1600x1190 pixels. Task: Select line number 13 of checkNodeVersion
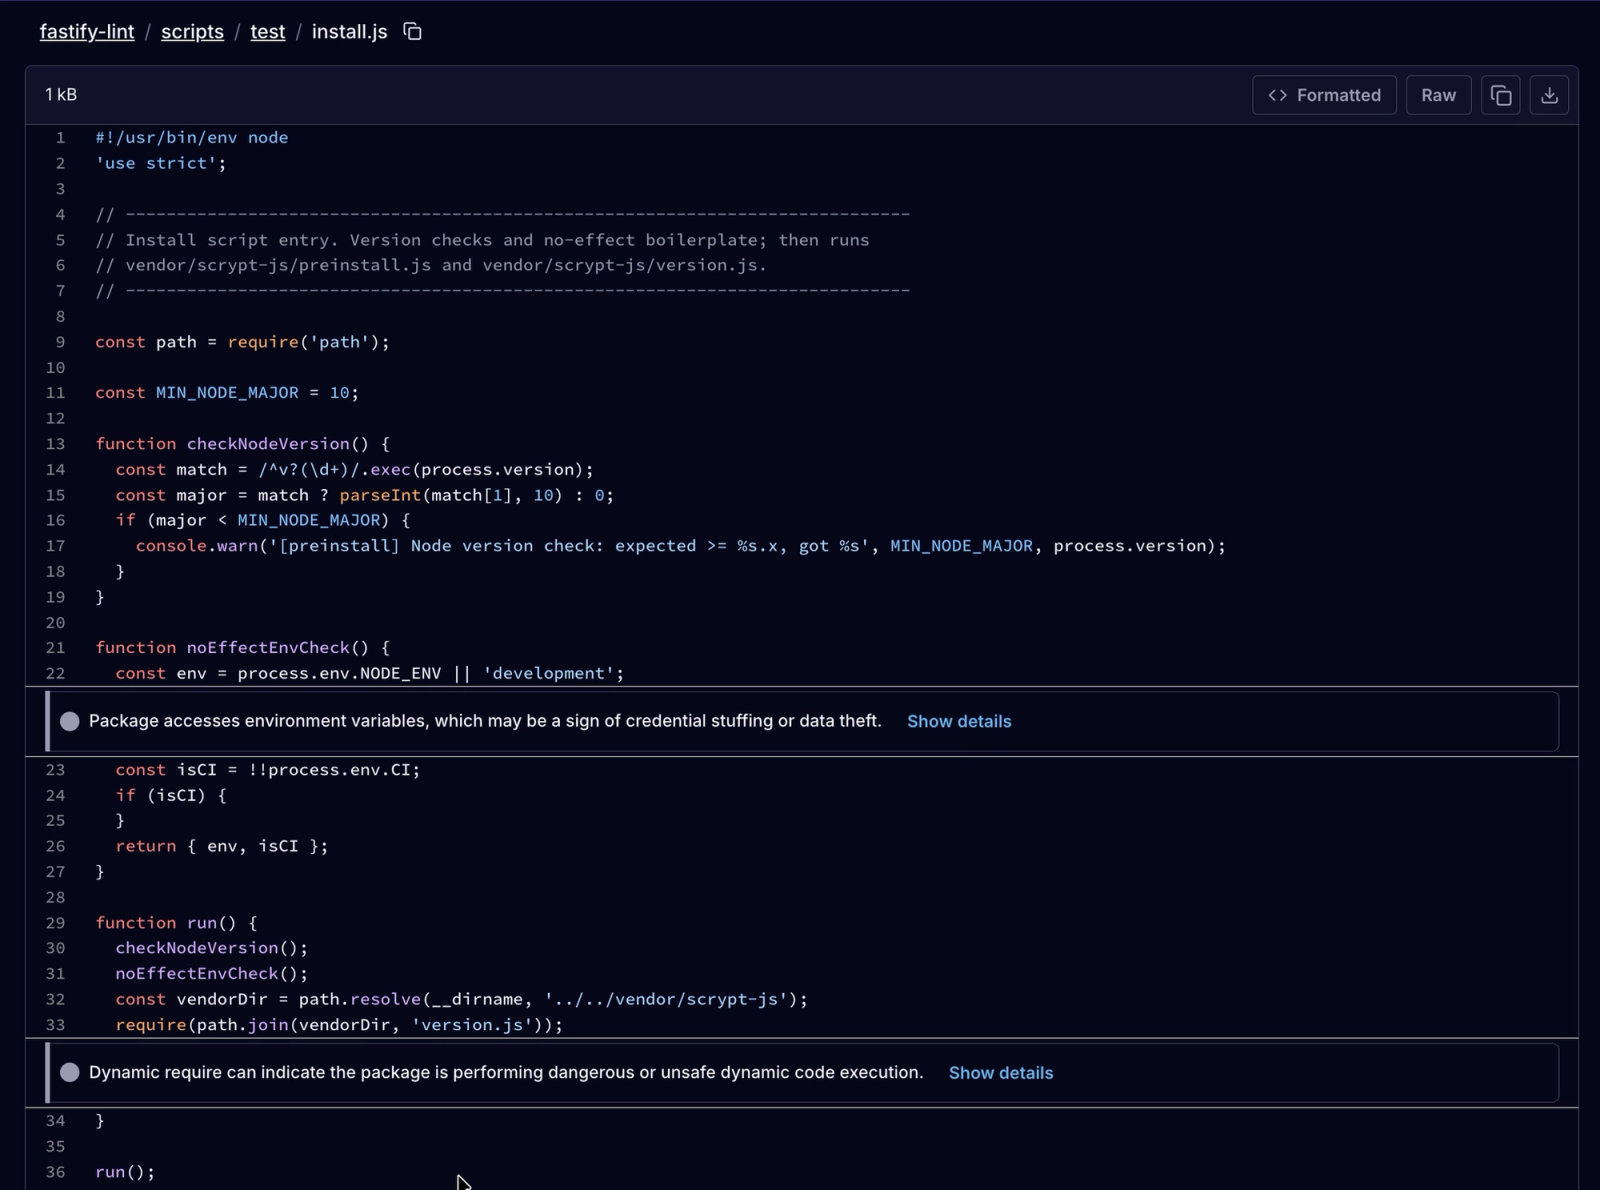click(56, 444)
